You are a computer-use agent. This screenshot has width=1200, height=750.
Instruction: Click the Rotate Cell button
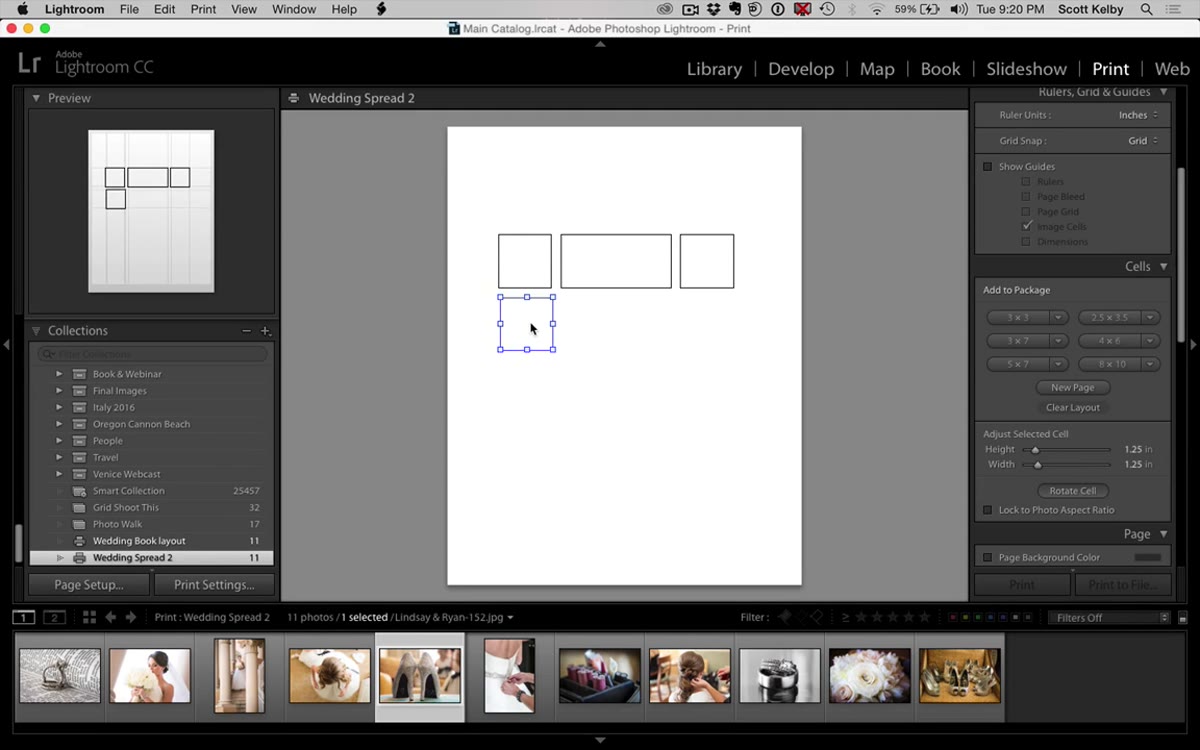[1072, 491]
